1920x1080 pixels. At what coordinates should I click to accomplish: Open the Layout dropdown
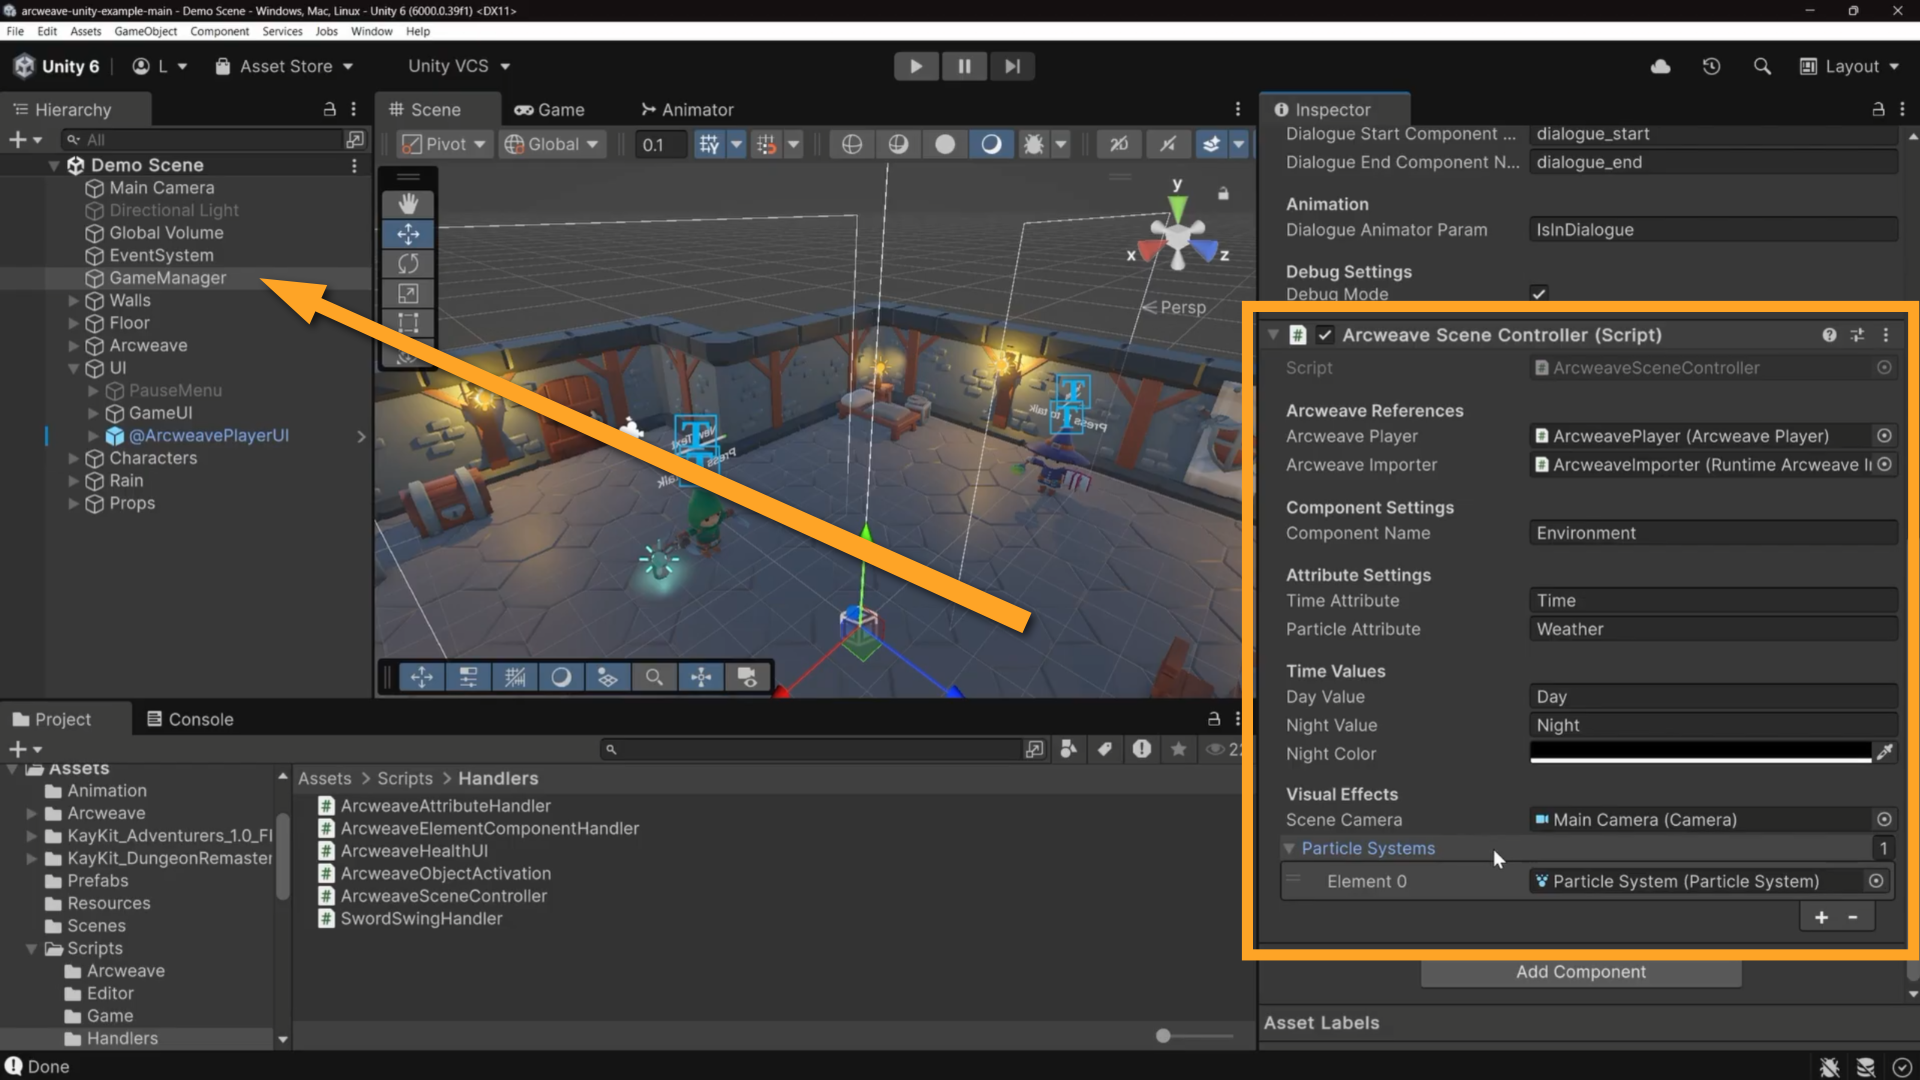(1849, 66)
